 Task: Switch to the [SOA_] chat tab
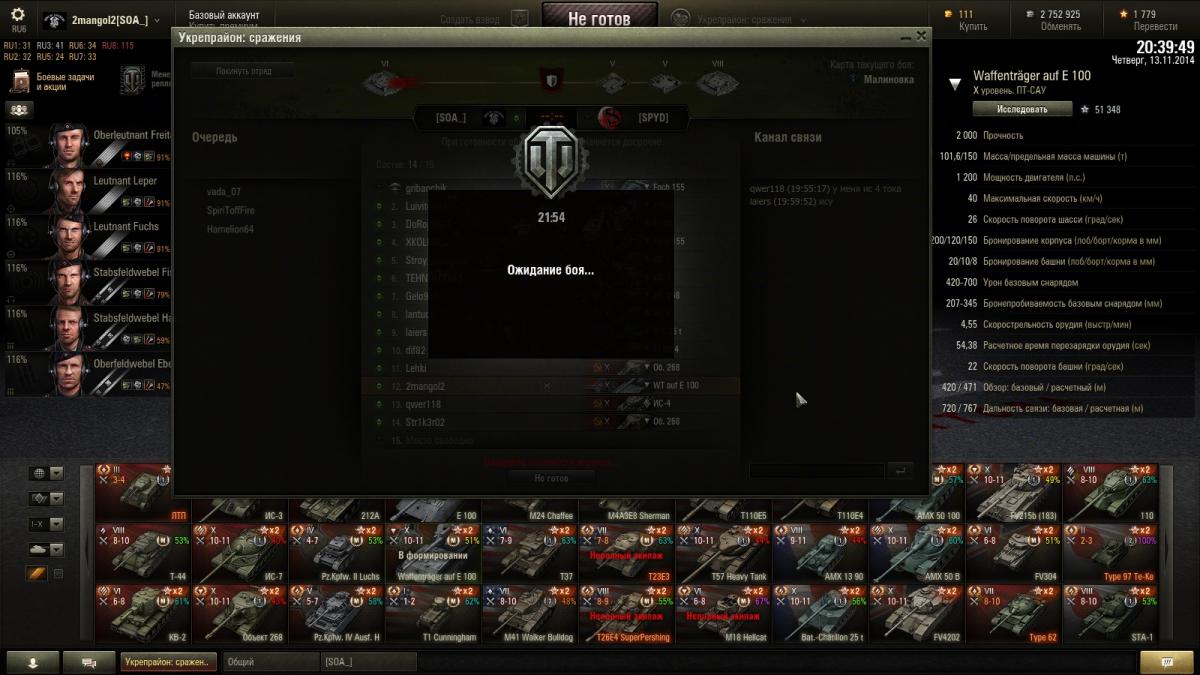(368, 662)
